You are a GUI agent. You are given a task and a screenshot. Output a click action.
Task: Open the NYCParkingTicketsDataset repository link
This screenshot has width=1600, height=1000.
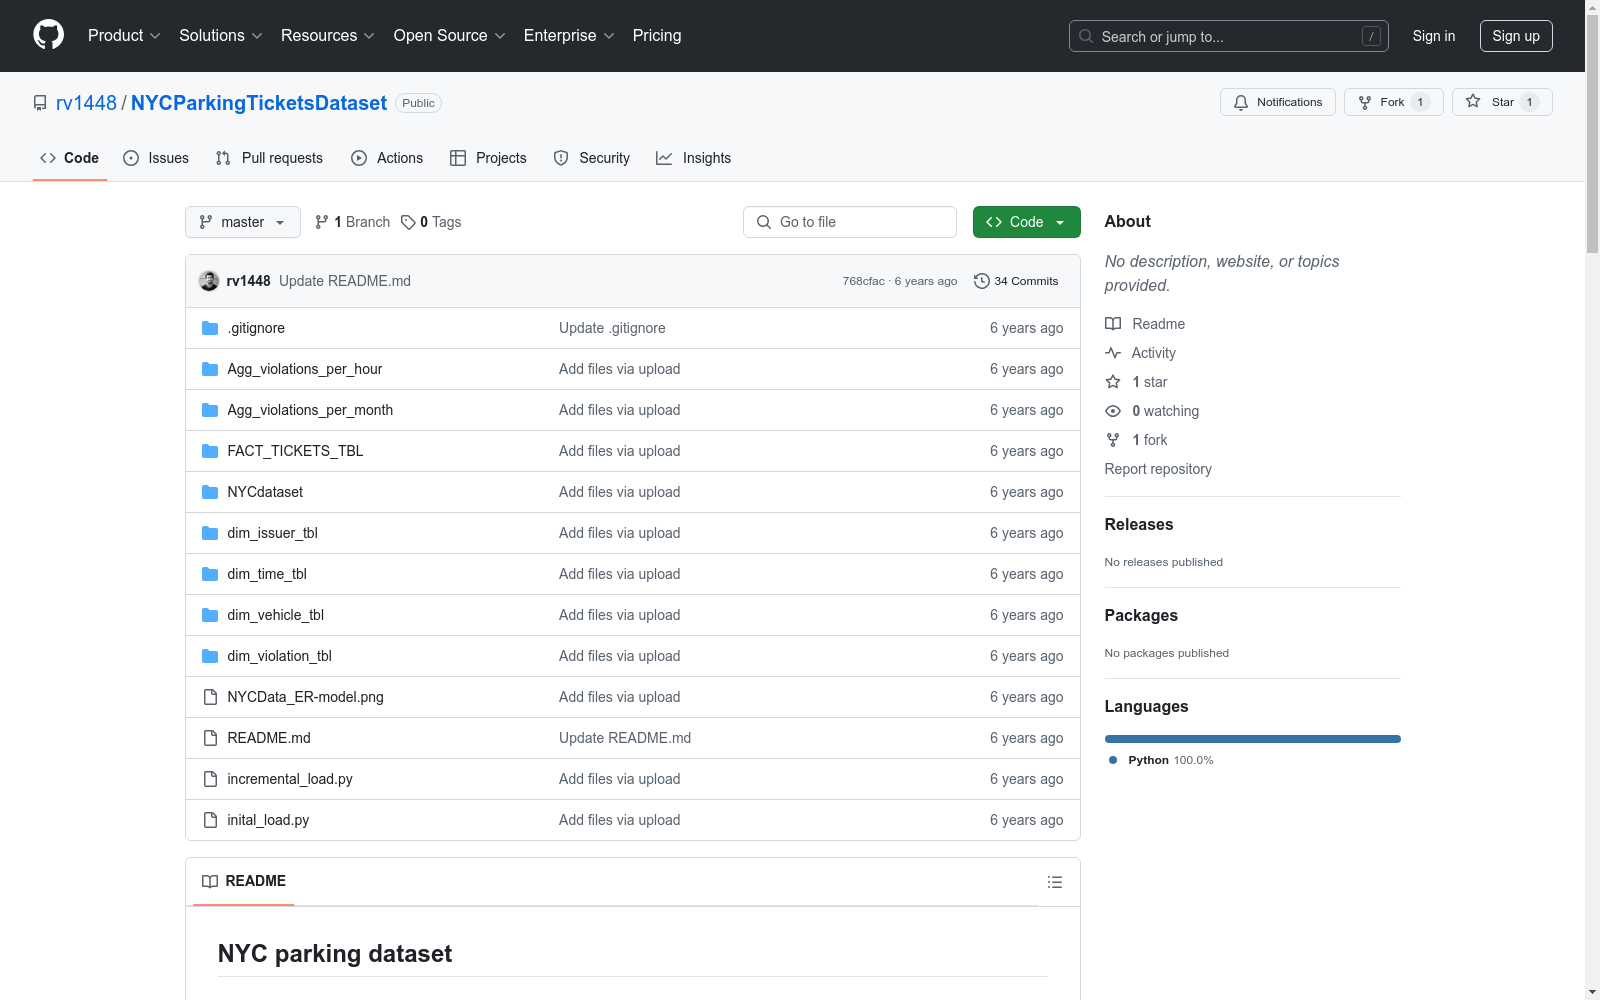[x=259, y=103]
